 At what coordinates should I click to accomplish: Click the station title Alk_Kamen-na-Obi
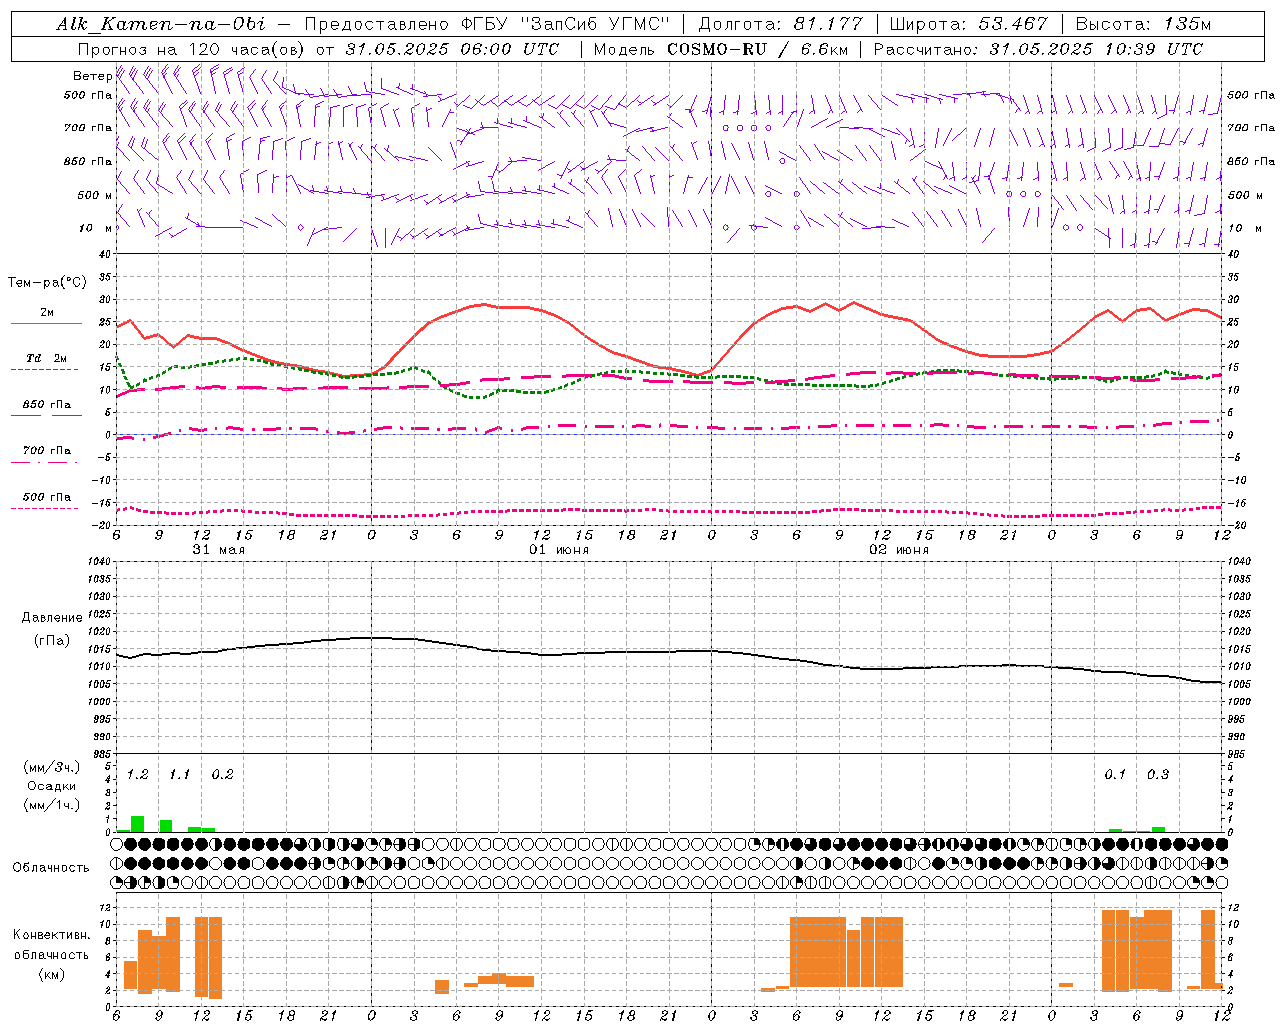160,24
